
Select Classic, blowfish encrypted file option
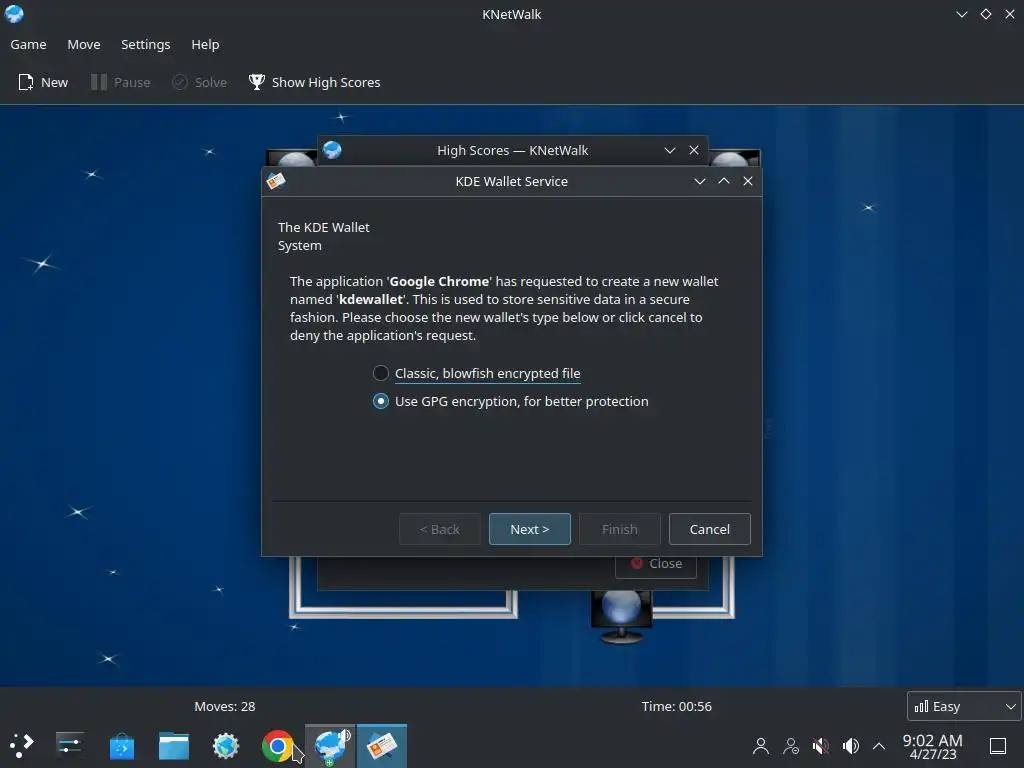476,373
